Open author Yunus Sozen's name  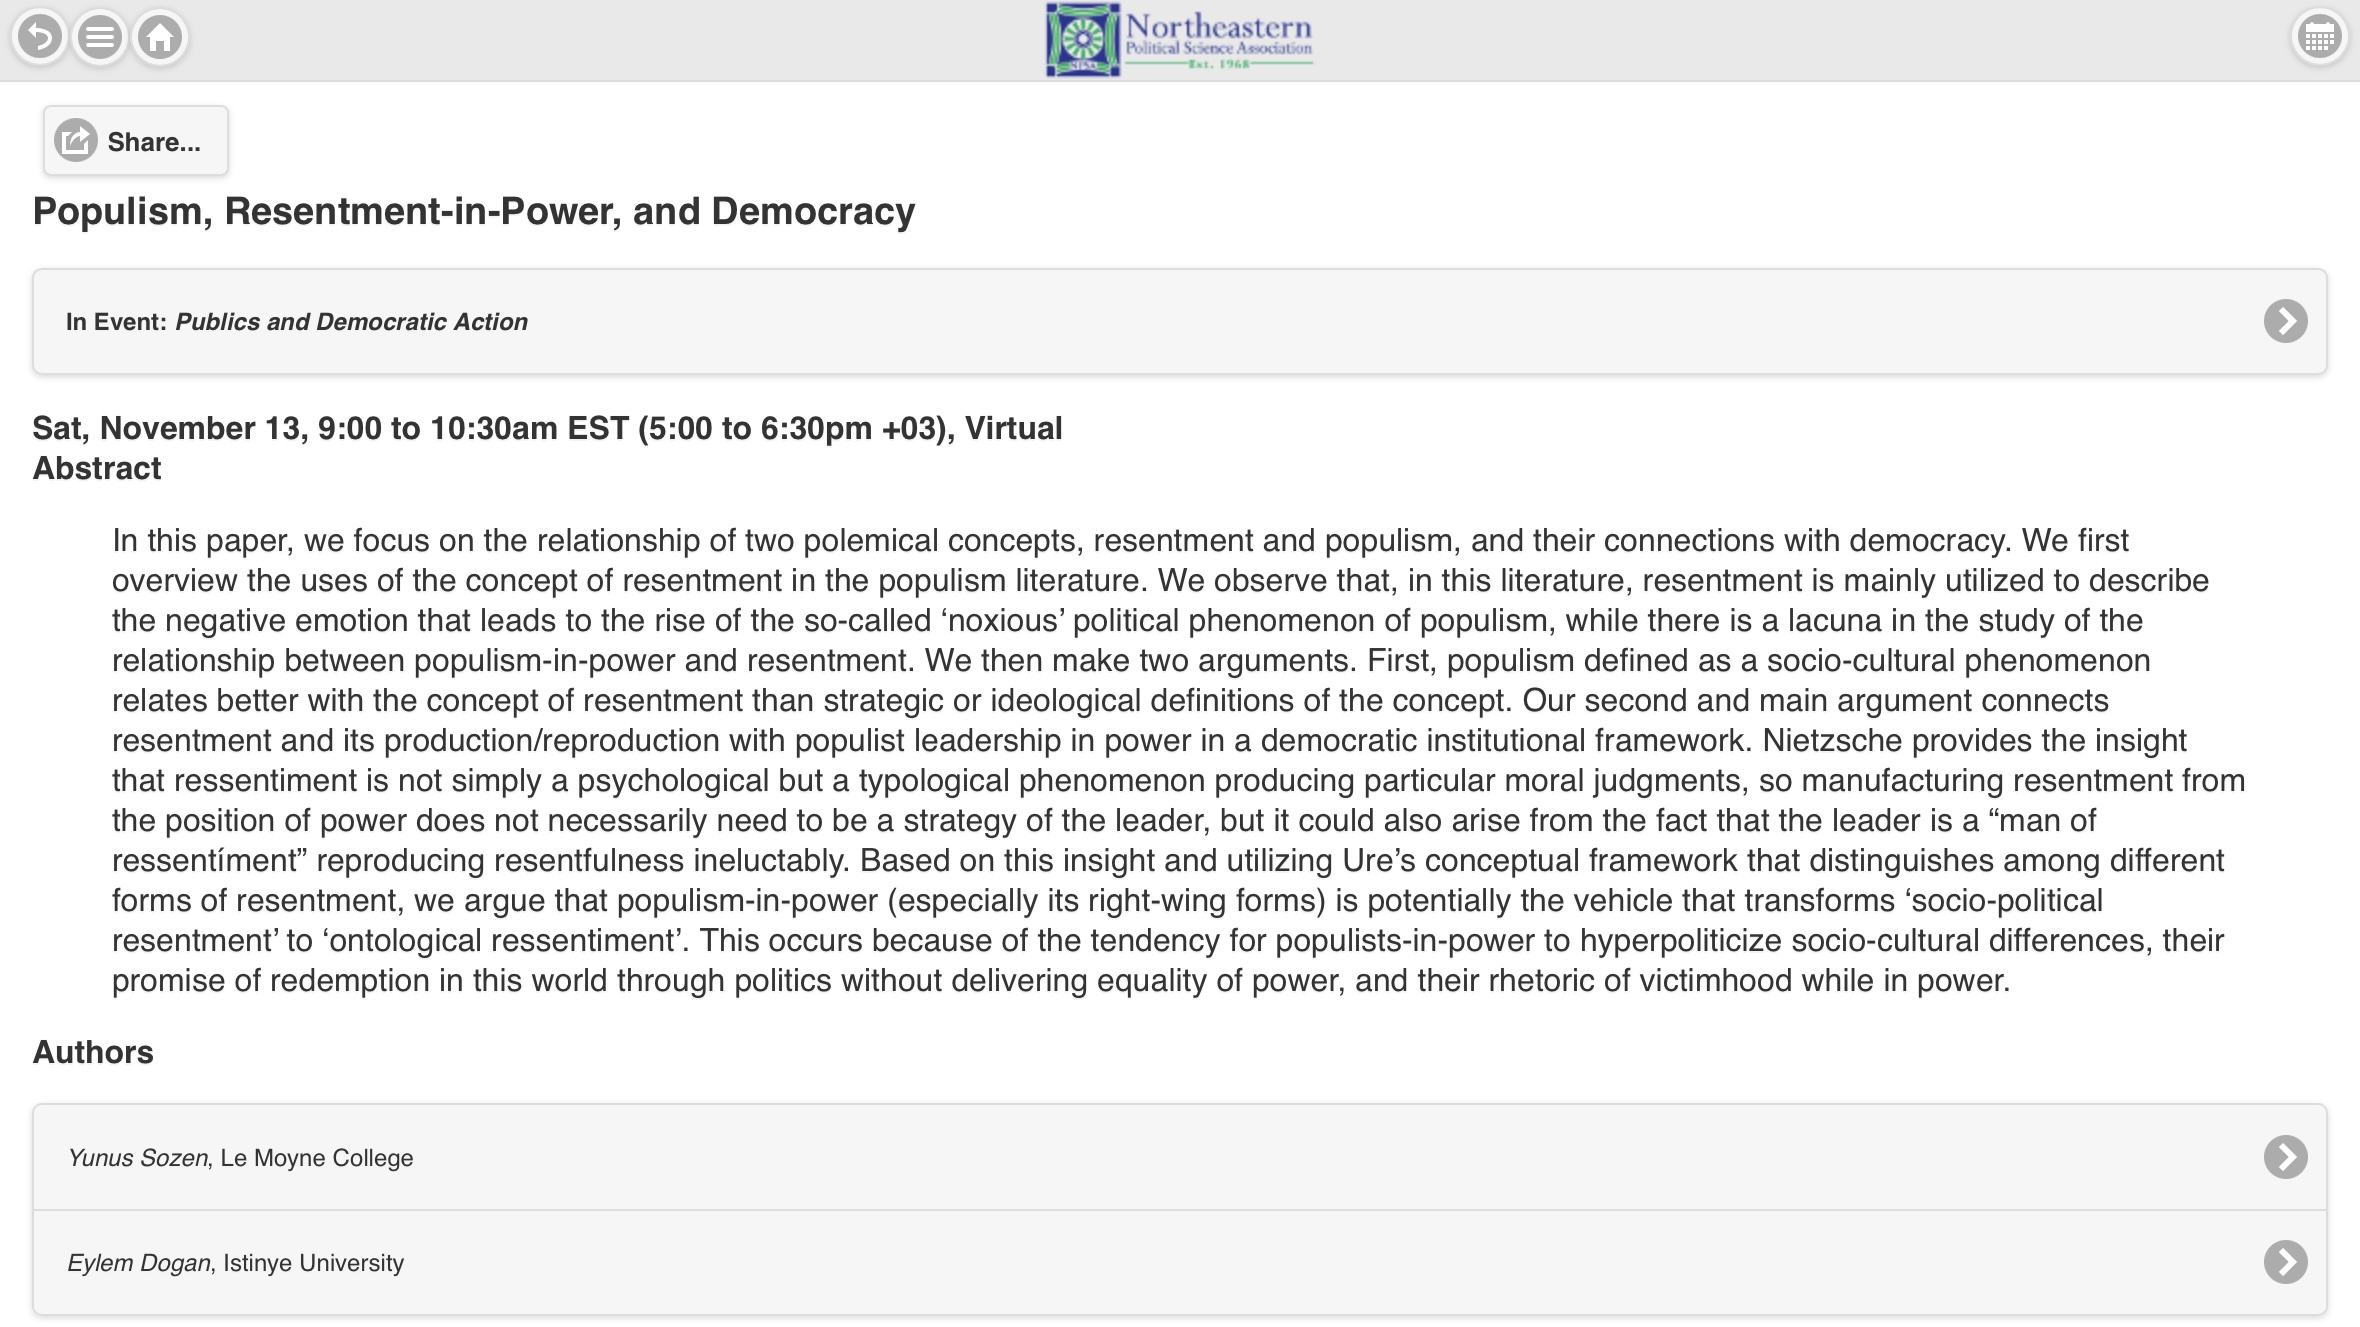[x=137, y=1158]
